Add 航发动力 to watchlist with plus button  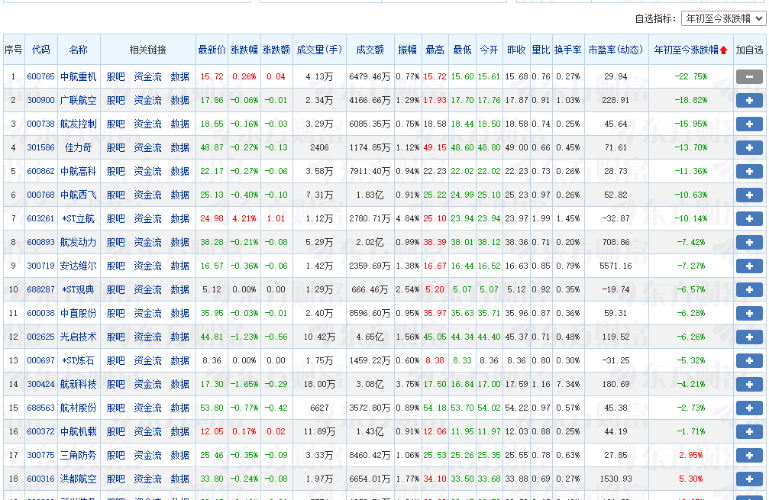749,242
